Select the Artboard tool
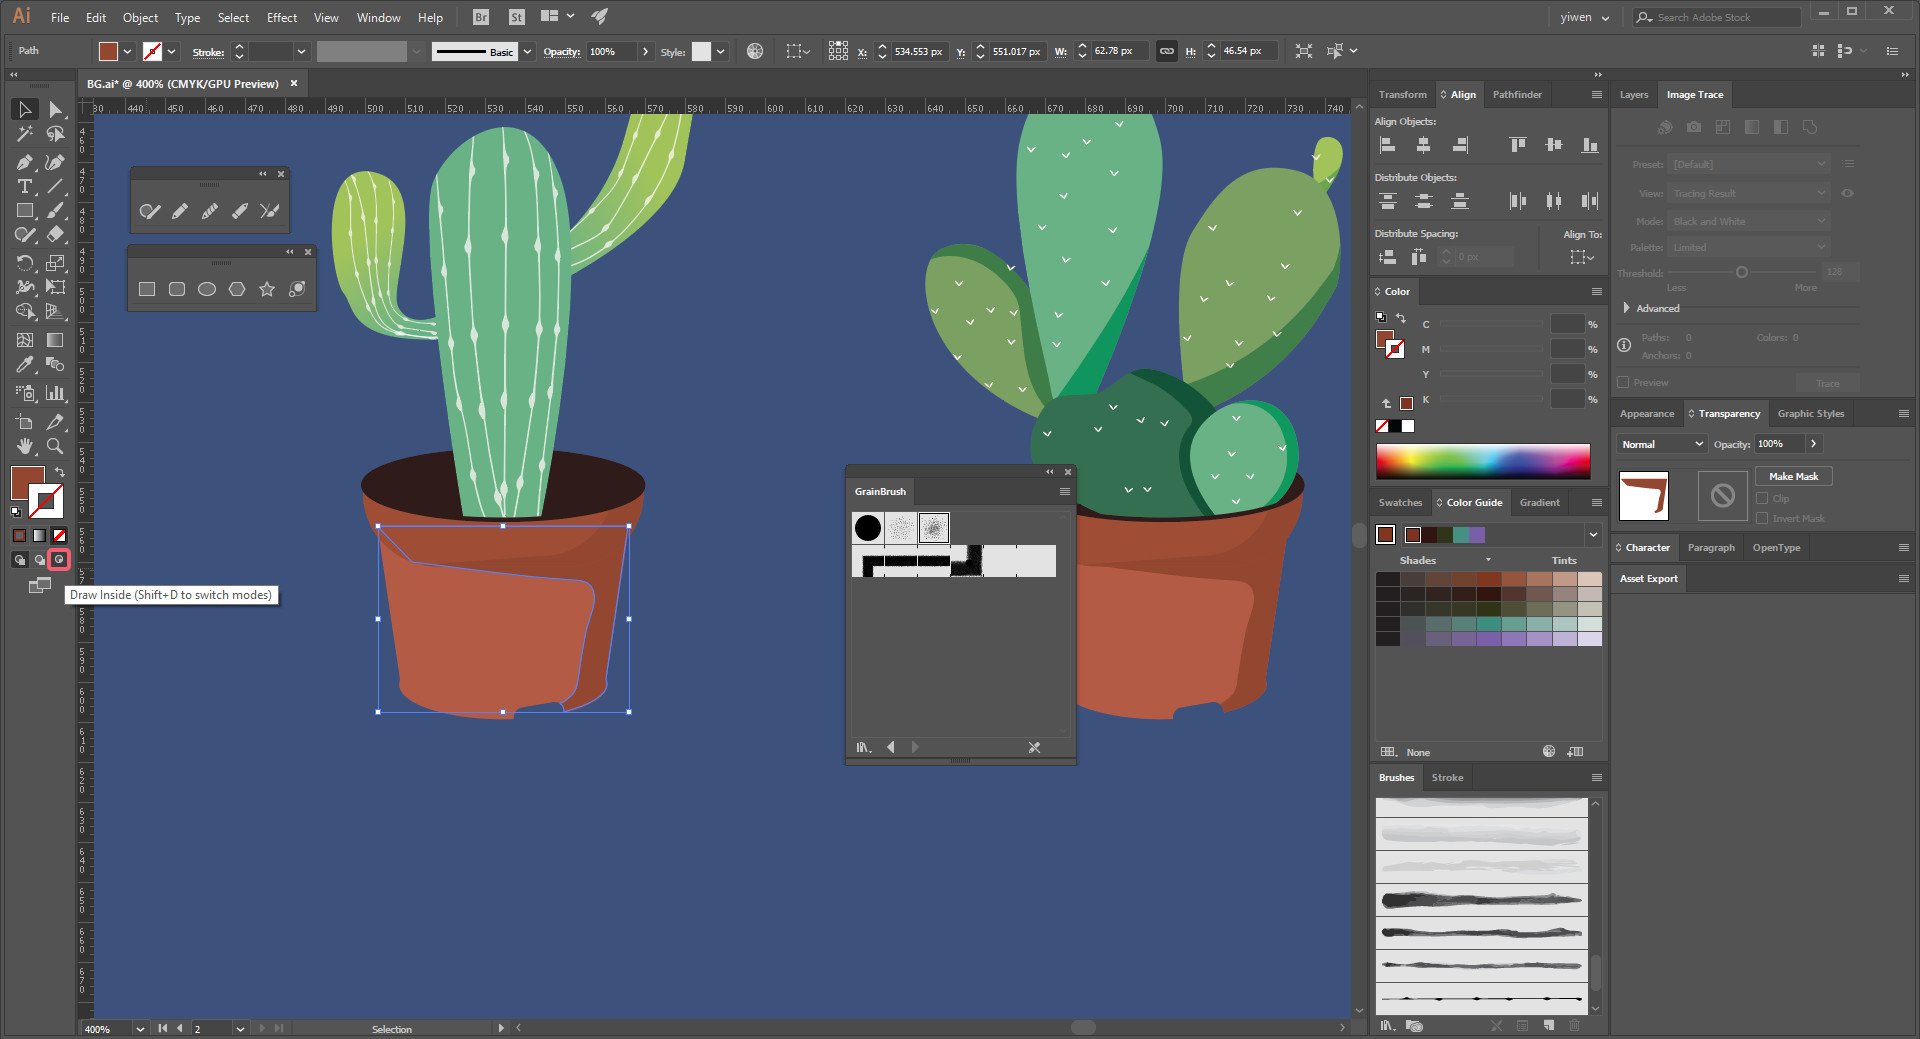This screenshot has width=1920, height=1039. [25, 422]
